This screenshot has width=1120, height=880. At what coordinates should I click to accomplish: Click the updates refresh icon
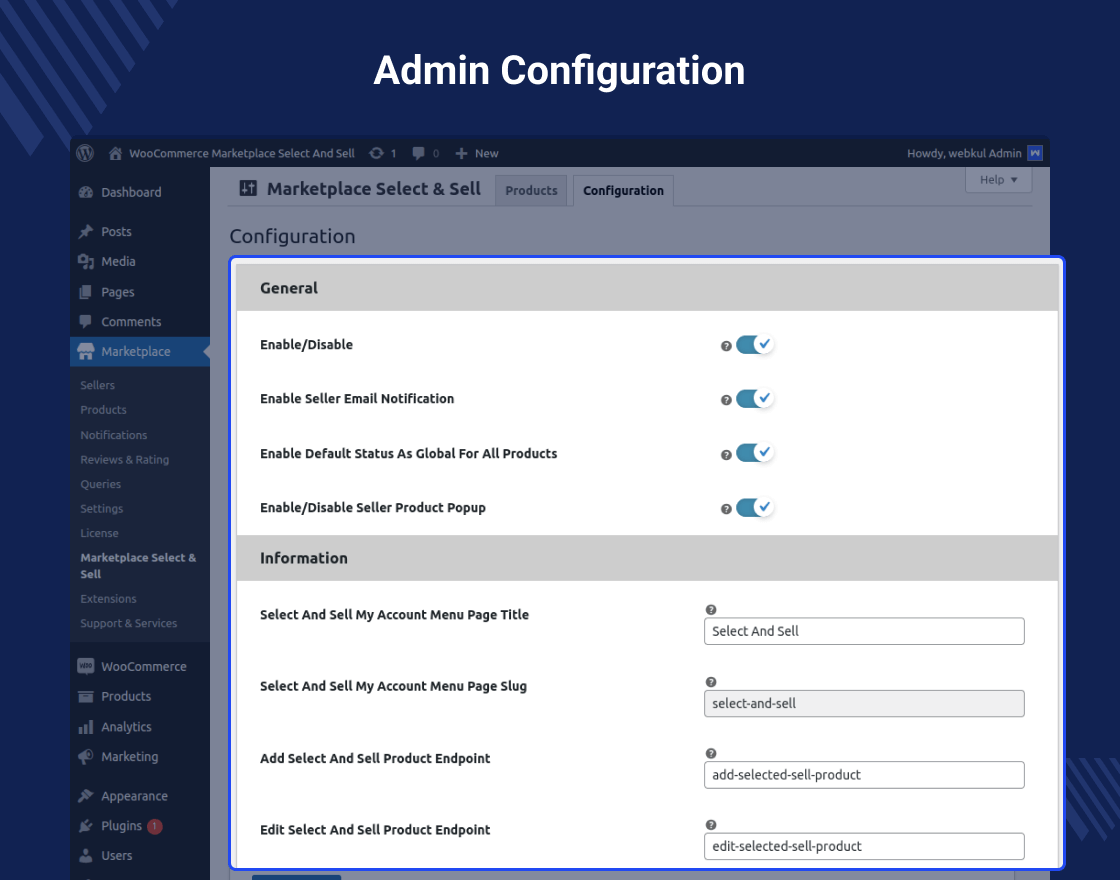click(x=376, y=153)
